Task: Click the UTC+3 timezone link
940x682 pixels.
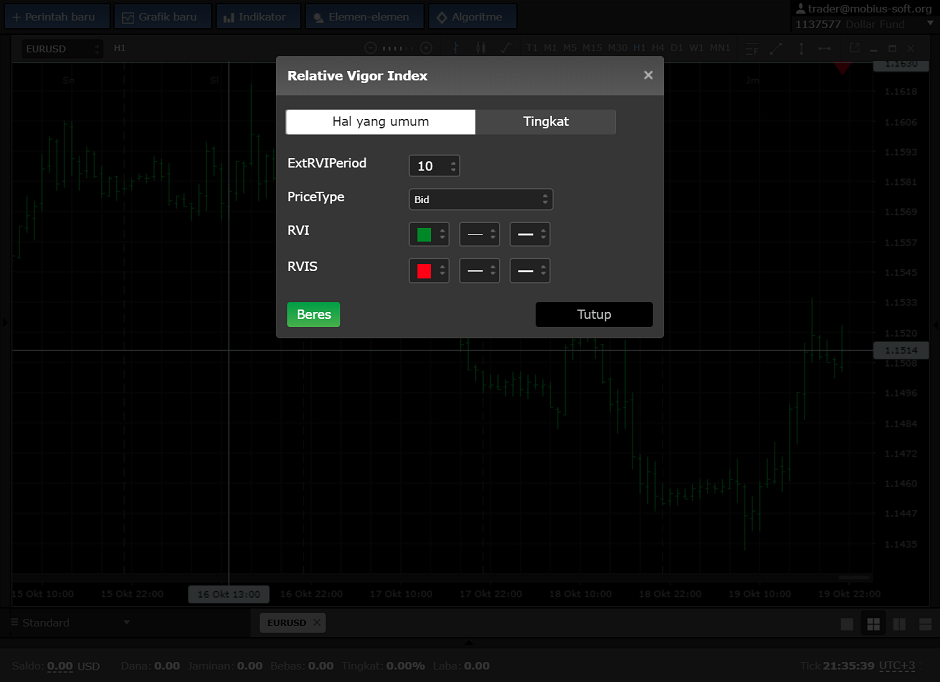Action: point(897,666)
